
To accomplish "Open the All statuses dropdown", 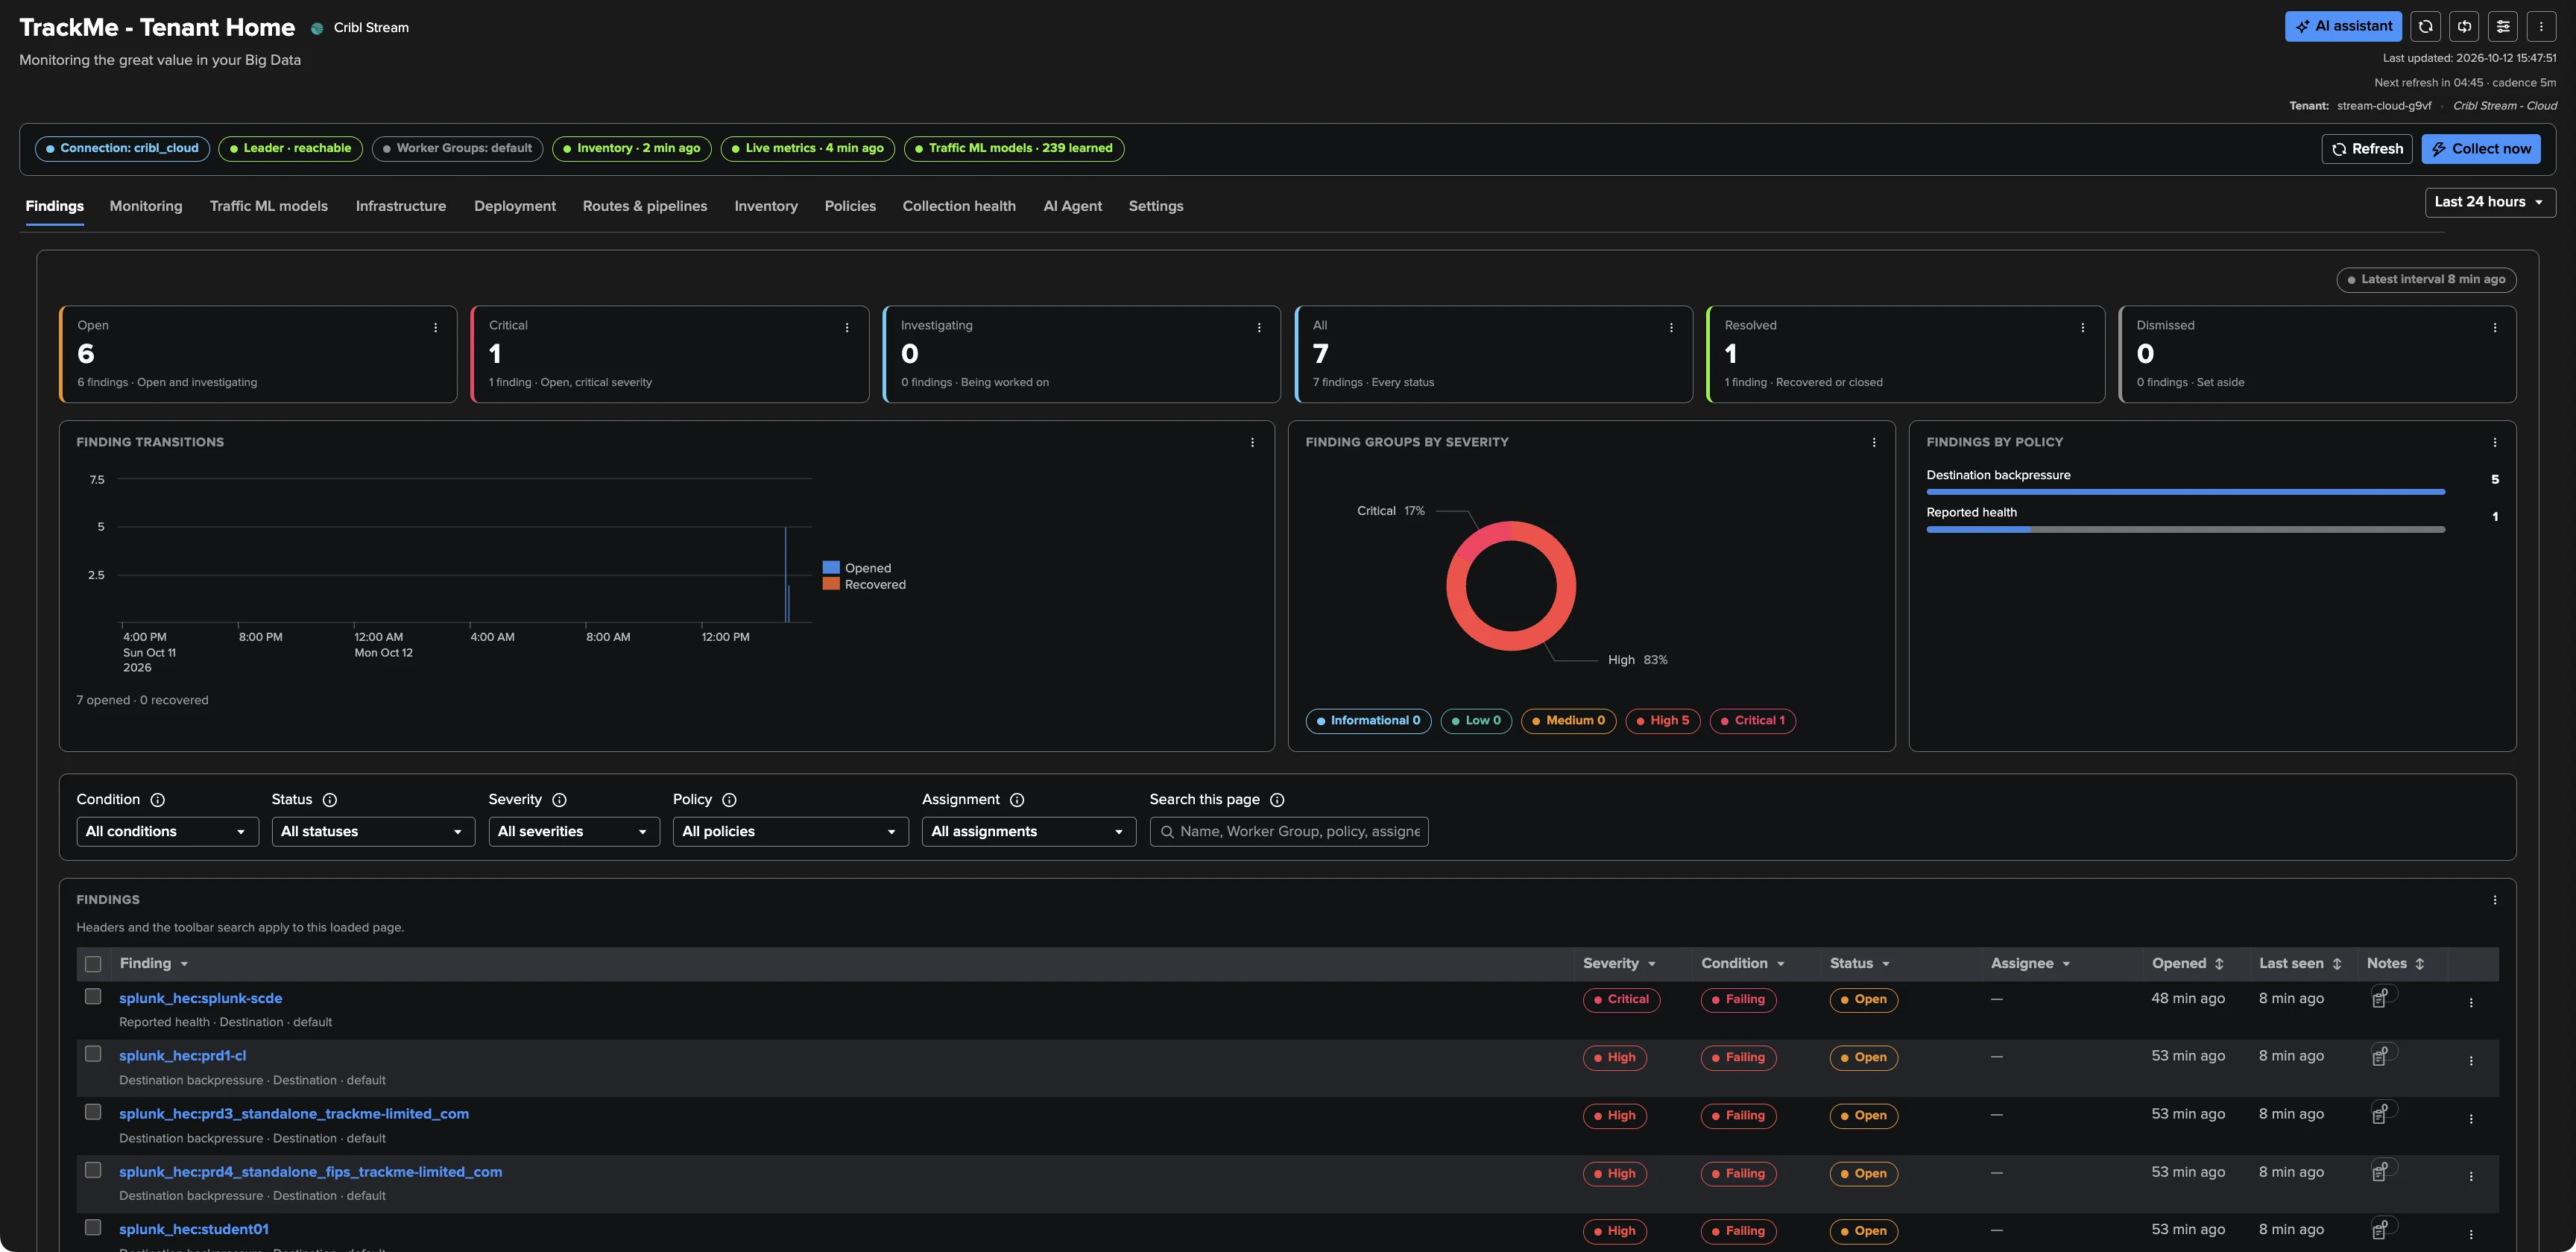I will (x=373, y=832).
